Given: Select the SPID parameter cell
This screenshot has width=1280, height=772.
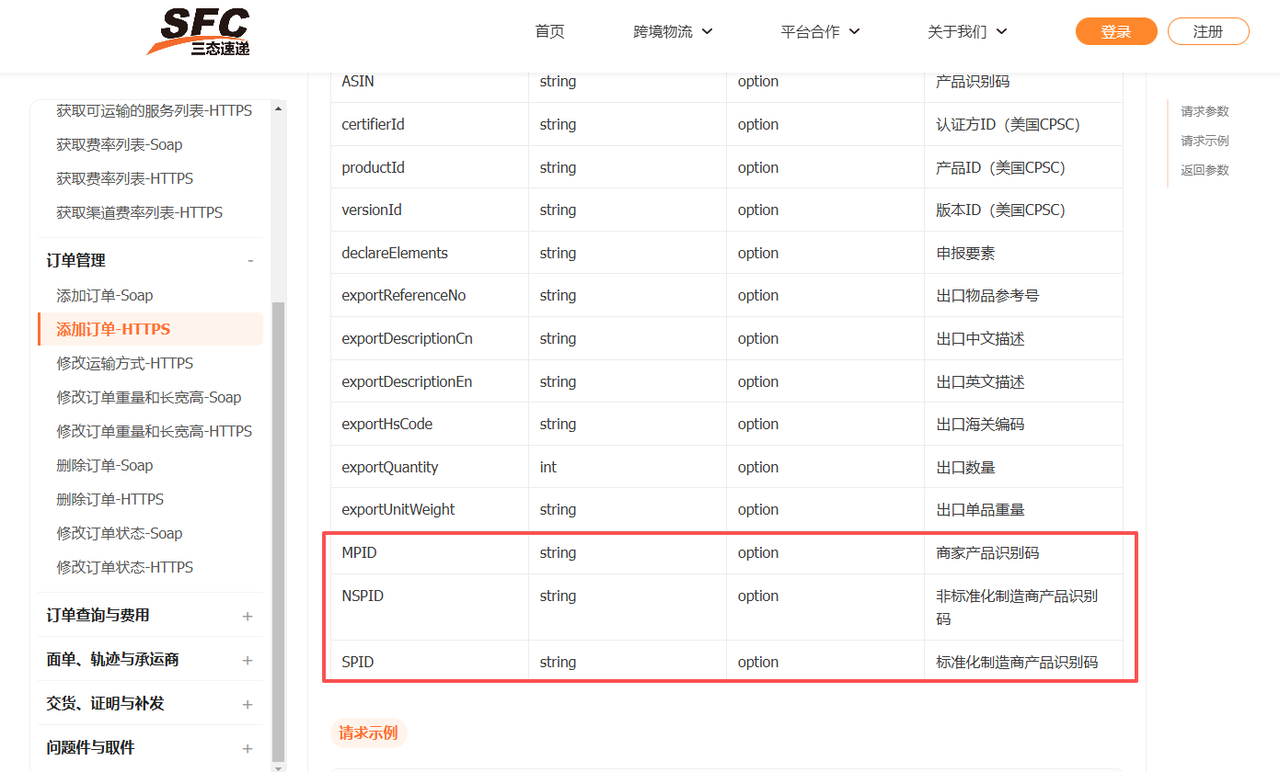Looking at the screenshot, I should pyautogui.click(x=430, y=662).
